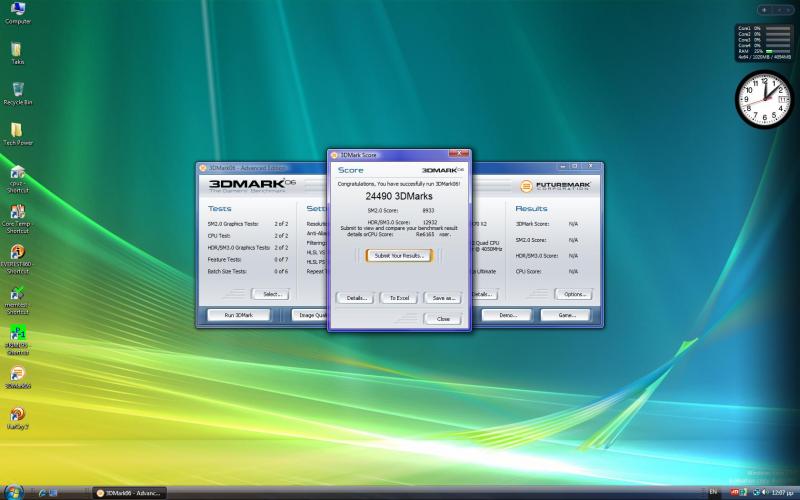
Task: Click the analog clock sidebar gadget
Action: pyautogui.click(x=764, y=99)
